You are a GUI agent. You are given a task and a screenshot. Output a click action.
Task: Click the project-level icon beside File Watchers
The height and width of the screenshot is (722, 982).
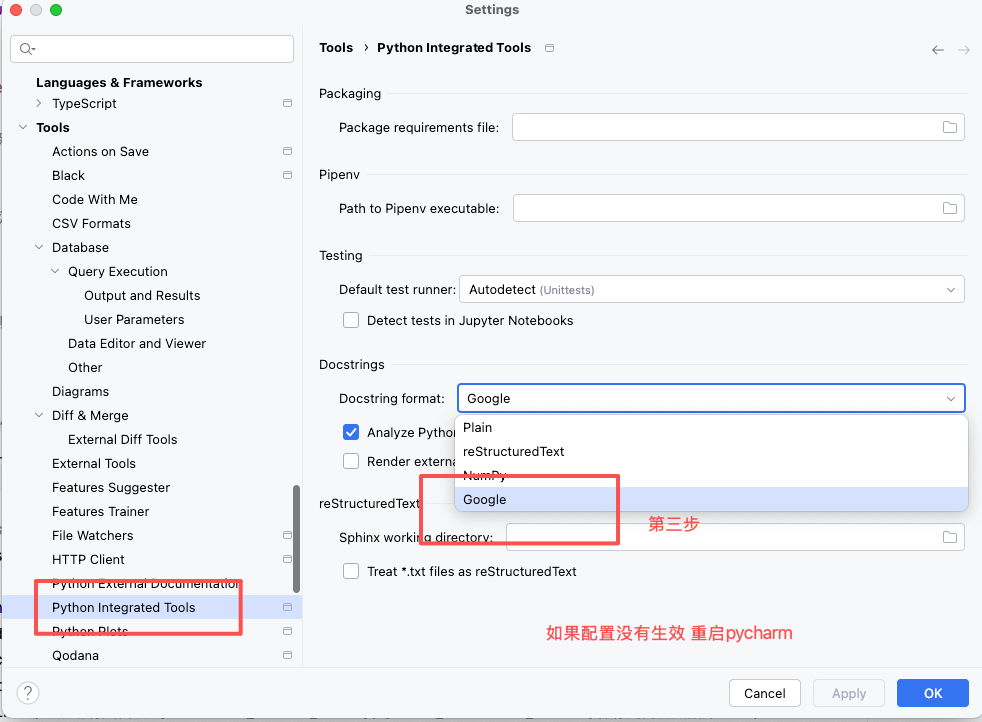(x=287, y=535)
